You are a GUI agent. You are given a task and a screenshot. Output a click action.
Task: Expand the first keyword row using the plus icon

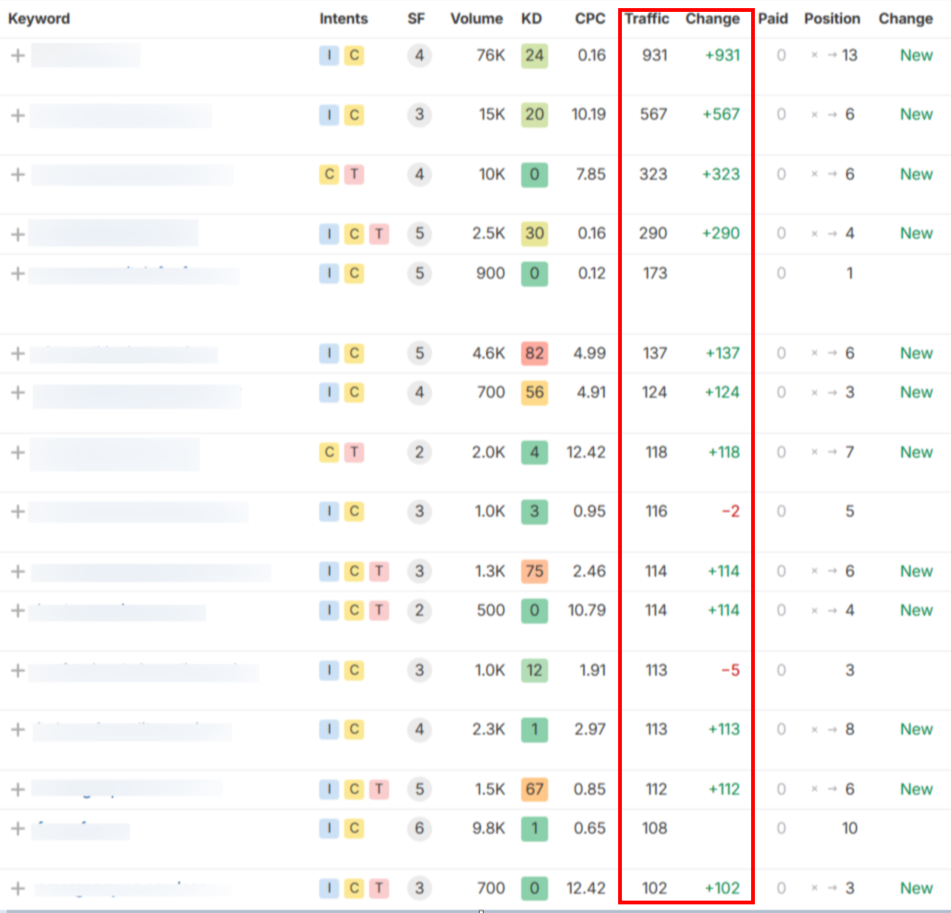coord(16,55)
